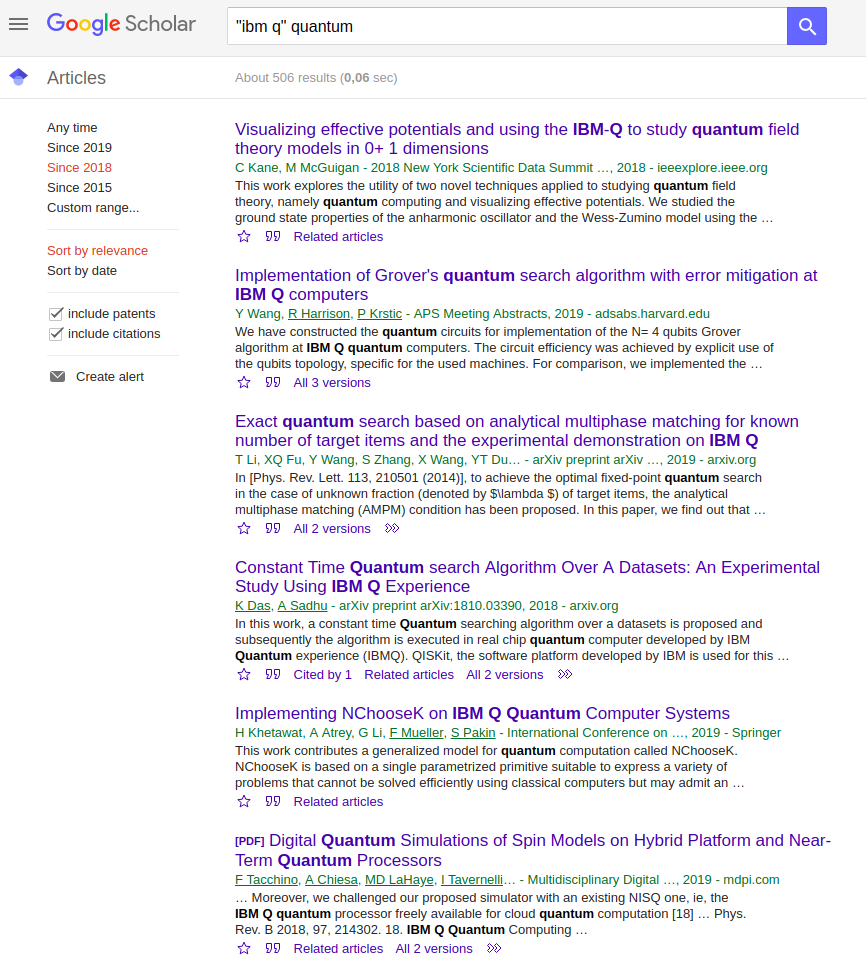Screen dimensions: 866x964
Task: Expand more options for Digital Quantum Simulations result
Action: [x=494, y=948]
